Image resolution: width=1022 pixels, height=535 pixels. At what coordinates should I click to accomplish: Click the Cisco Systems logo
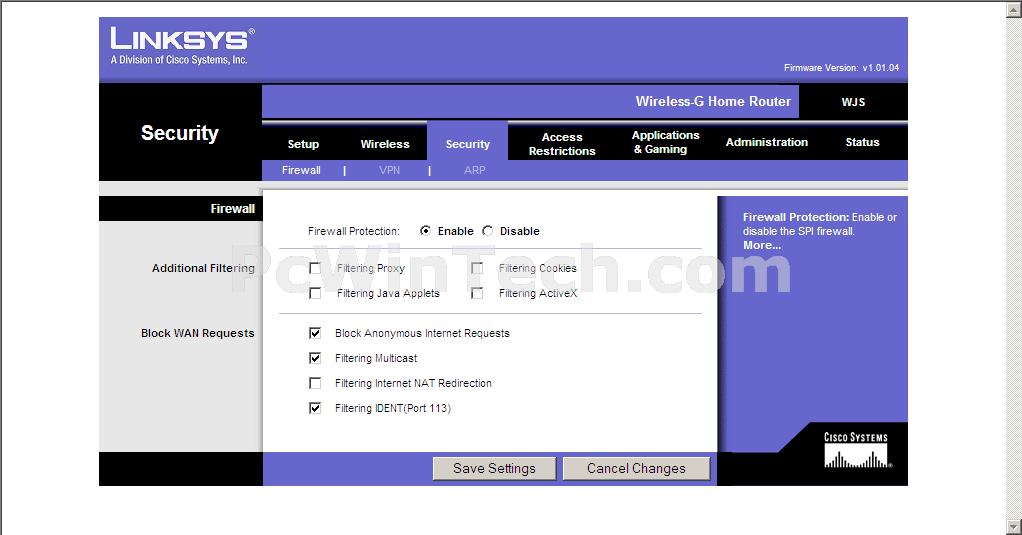(x=856, y=450)
